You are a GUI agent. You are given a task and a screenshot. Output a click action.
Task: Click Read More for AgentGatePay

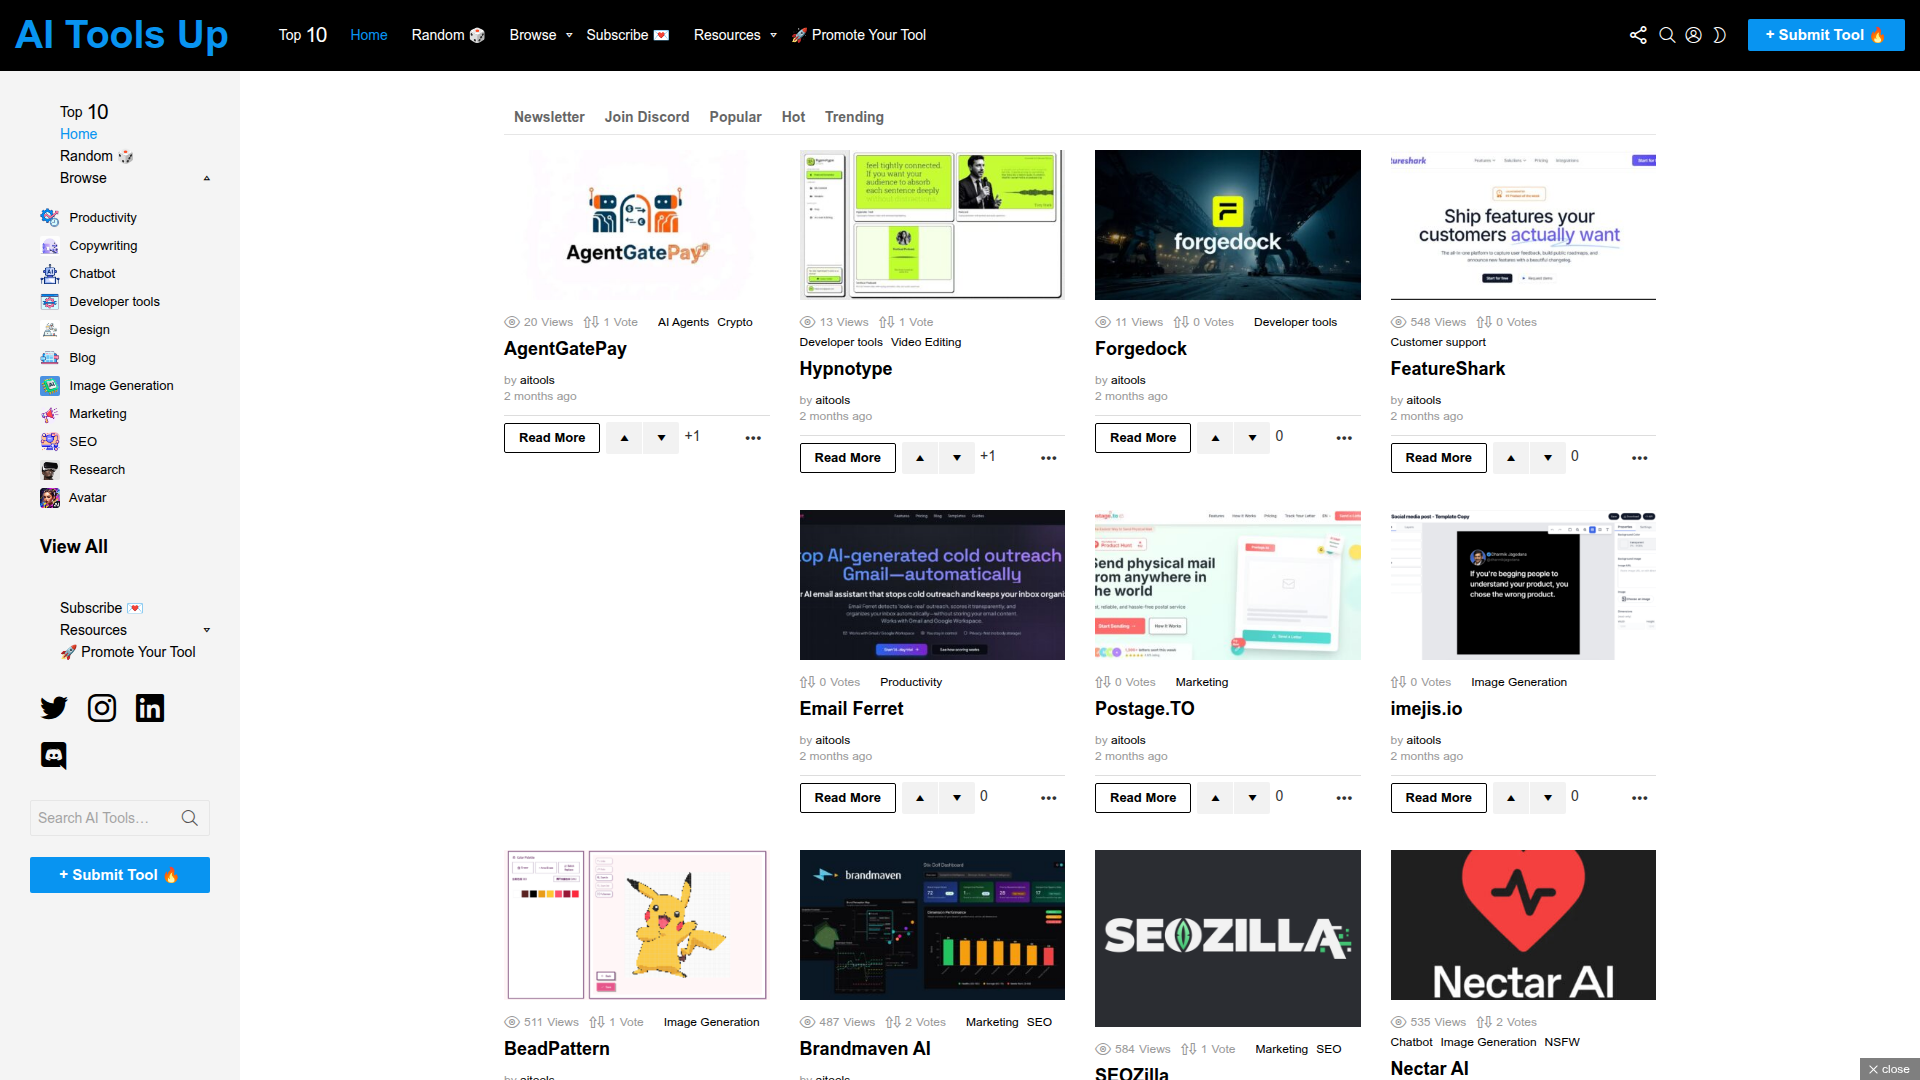click(552, 438)
